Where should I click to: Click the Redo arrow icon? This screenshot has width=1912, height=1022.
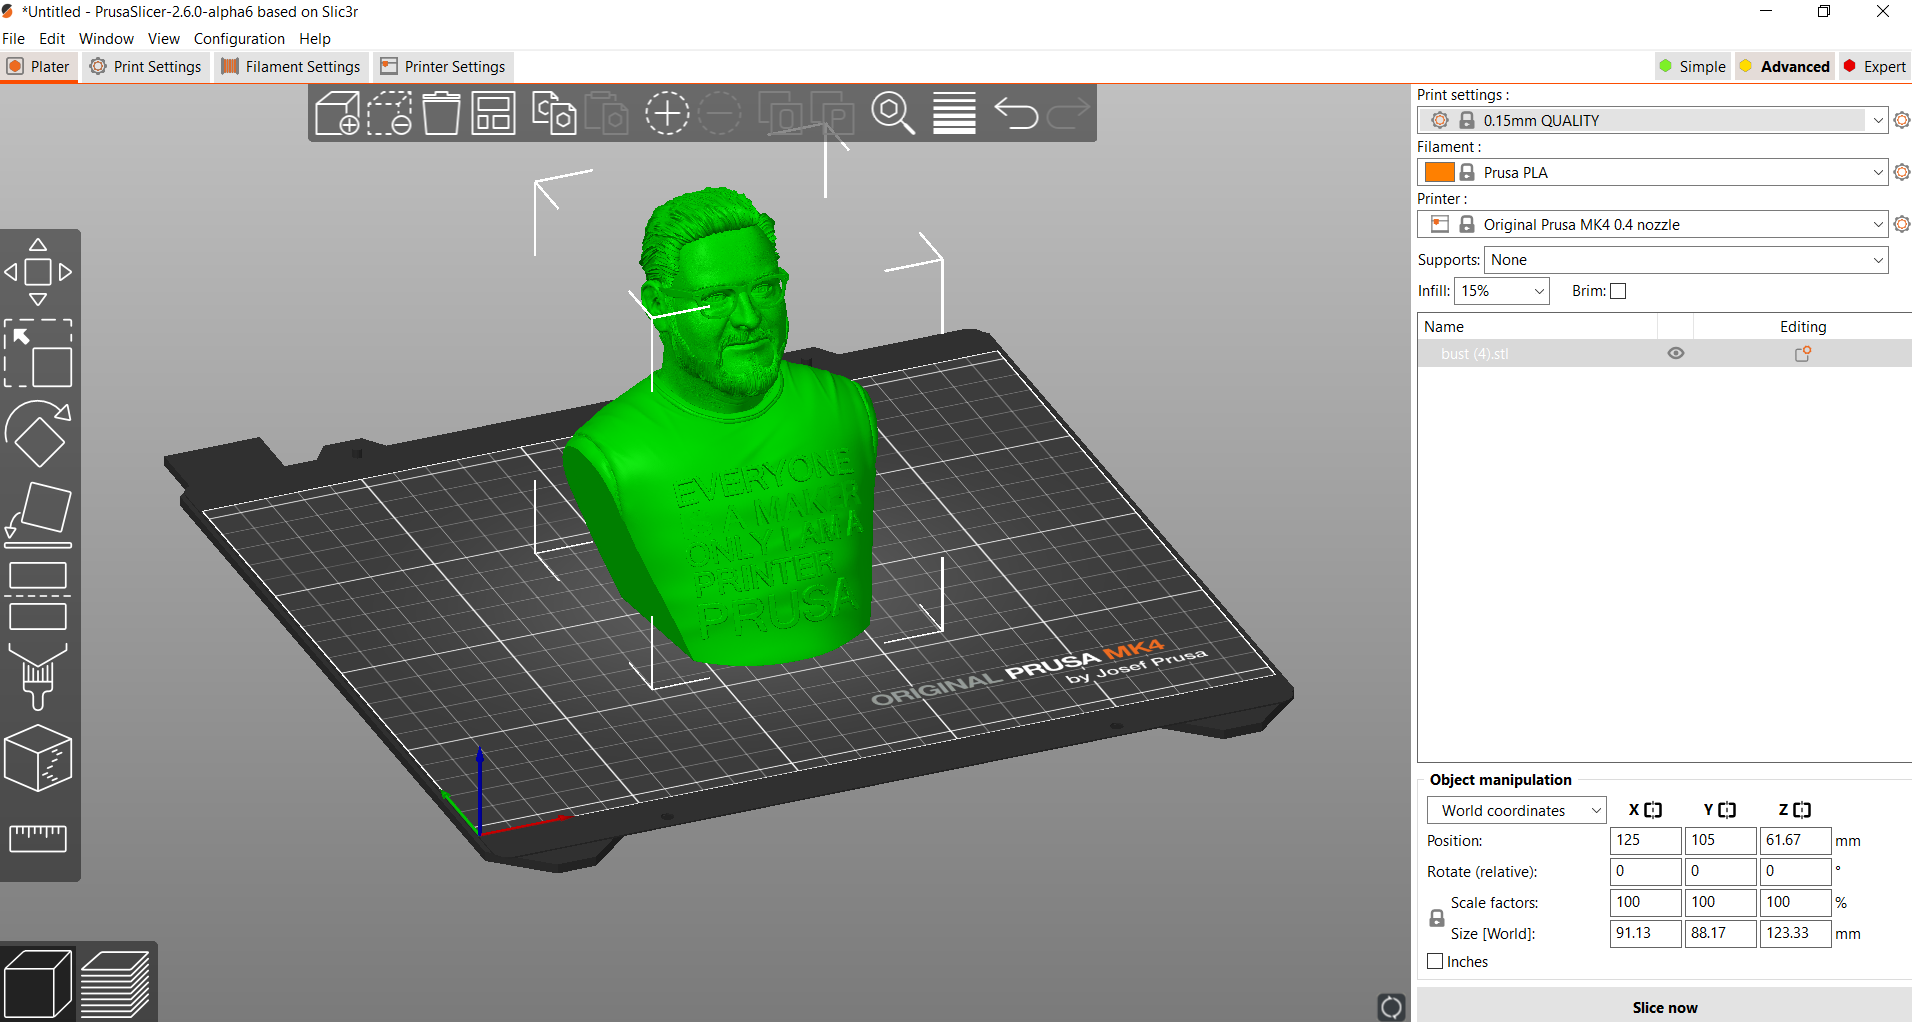coord(1068,113)
